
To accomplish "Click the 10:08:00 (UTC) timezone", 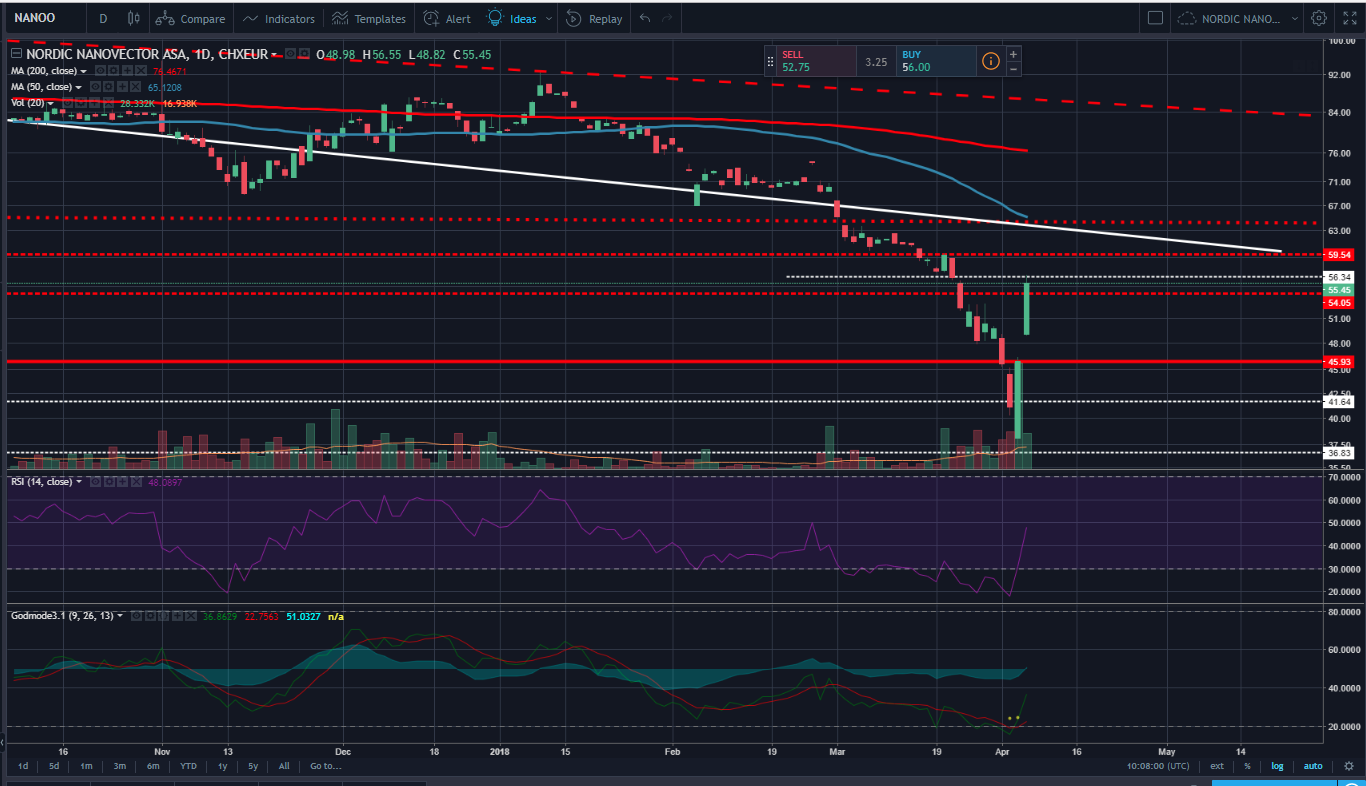I will point(1157,766).
